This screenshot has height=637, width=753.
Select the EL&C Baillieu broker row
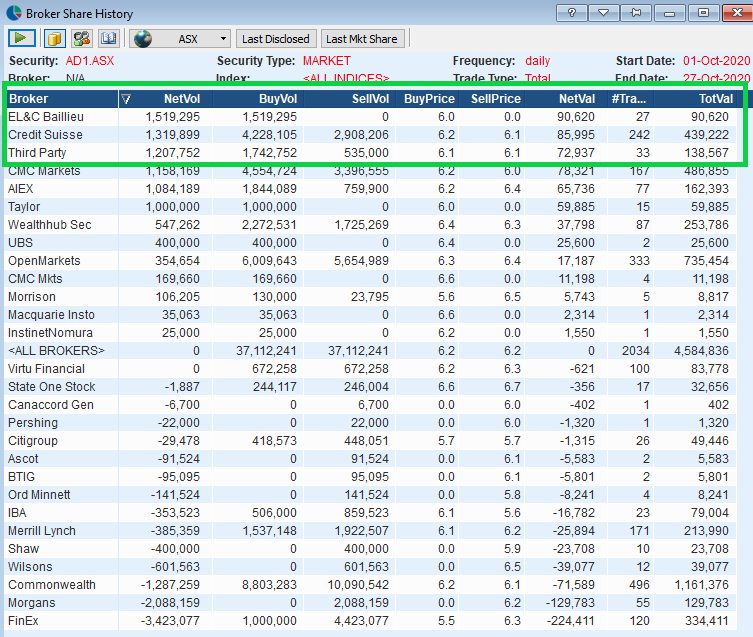pyautogui.click(x=371, y=117)
